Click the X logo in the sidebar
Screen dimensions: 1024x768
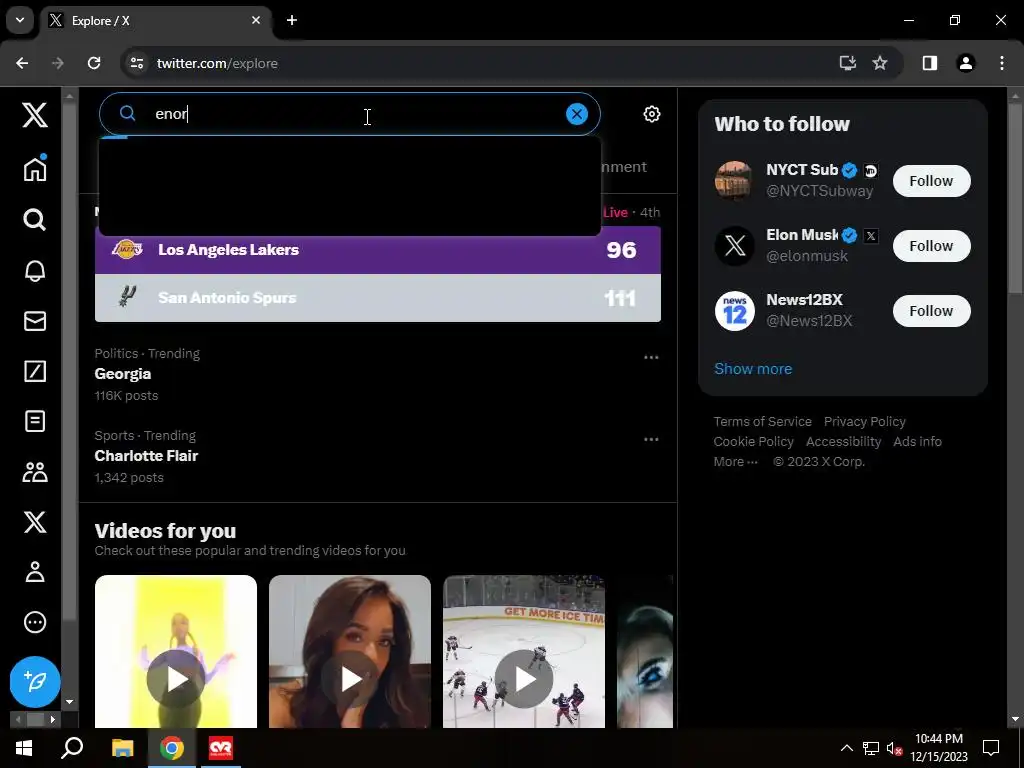[x=35, y=114]
